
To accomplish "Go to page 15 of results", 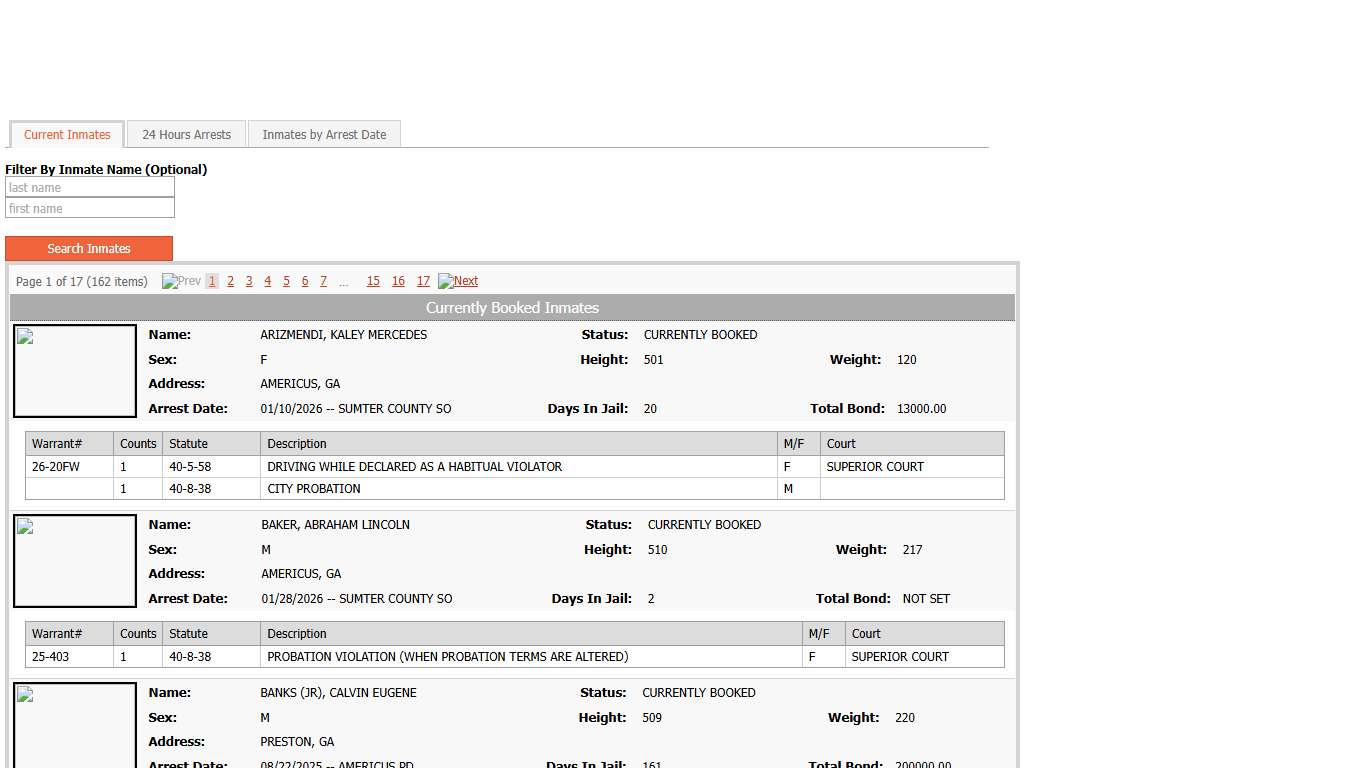I will [373, 282].
